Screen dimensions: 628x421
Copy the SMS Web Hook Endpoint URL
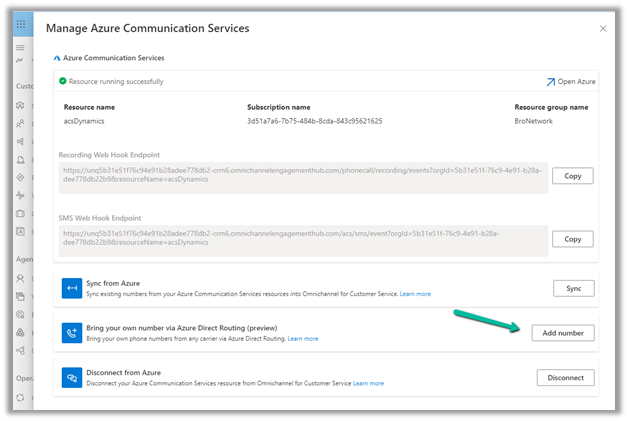point(572,239)
